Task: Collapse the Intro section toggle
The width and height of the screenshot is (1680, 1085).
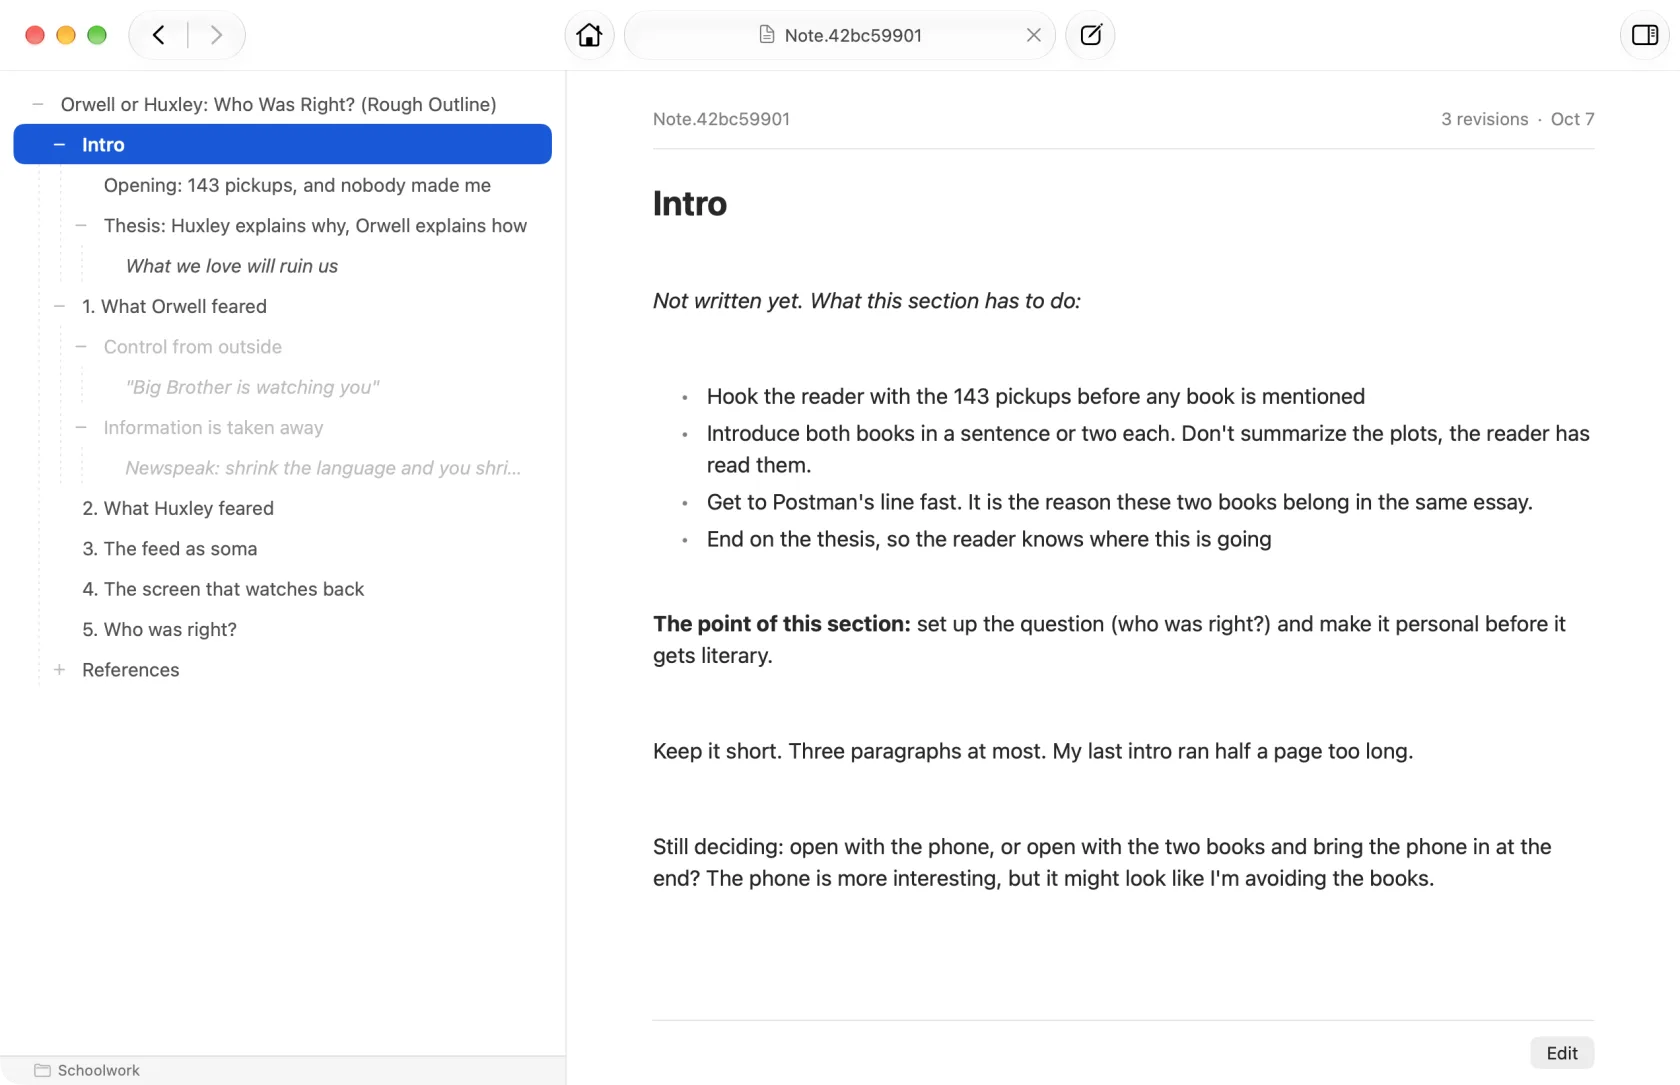Action: (x=60, y=145)
